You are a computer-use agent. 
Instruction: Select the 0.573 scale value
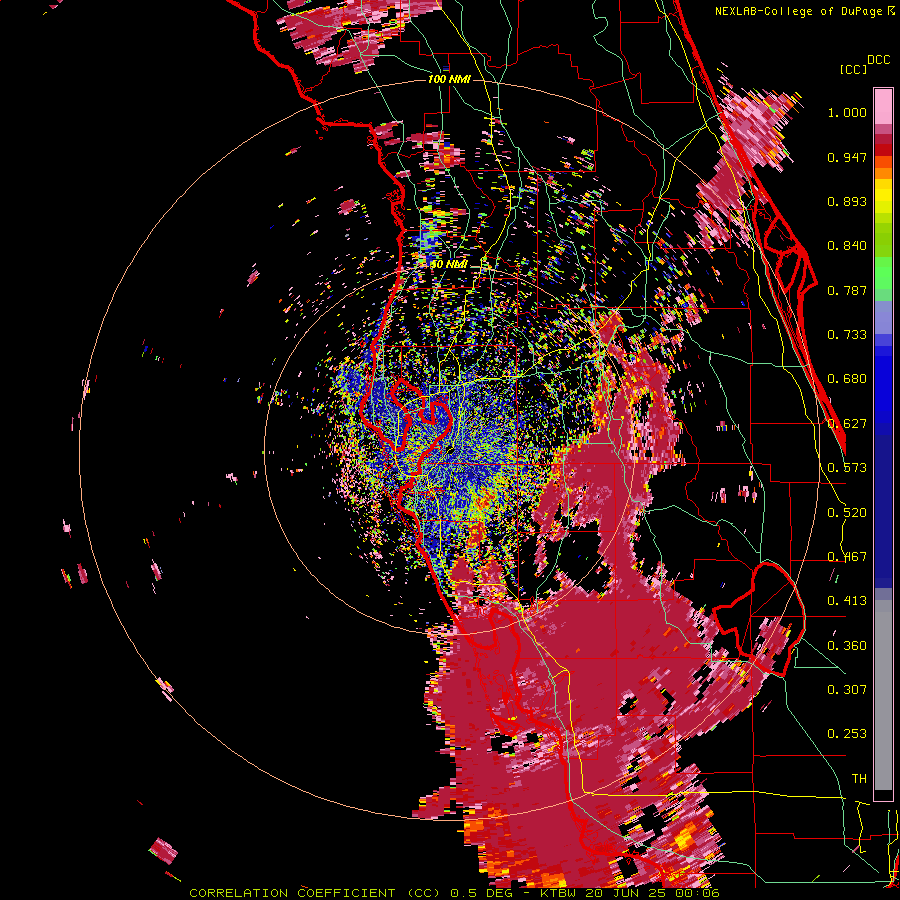coord(847,468)
